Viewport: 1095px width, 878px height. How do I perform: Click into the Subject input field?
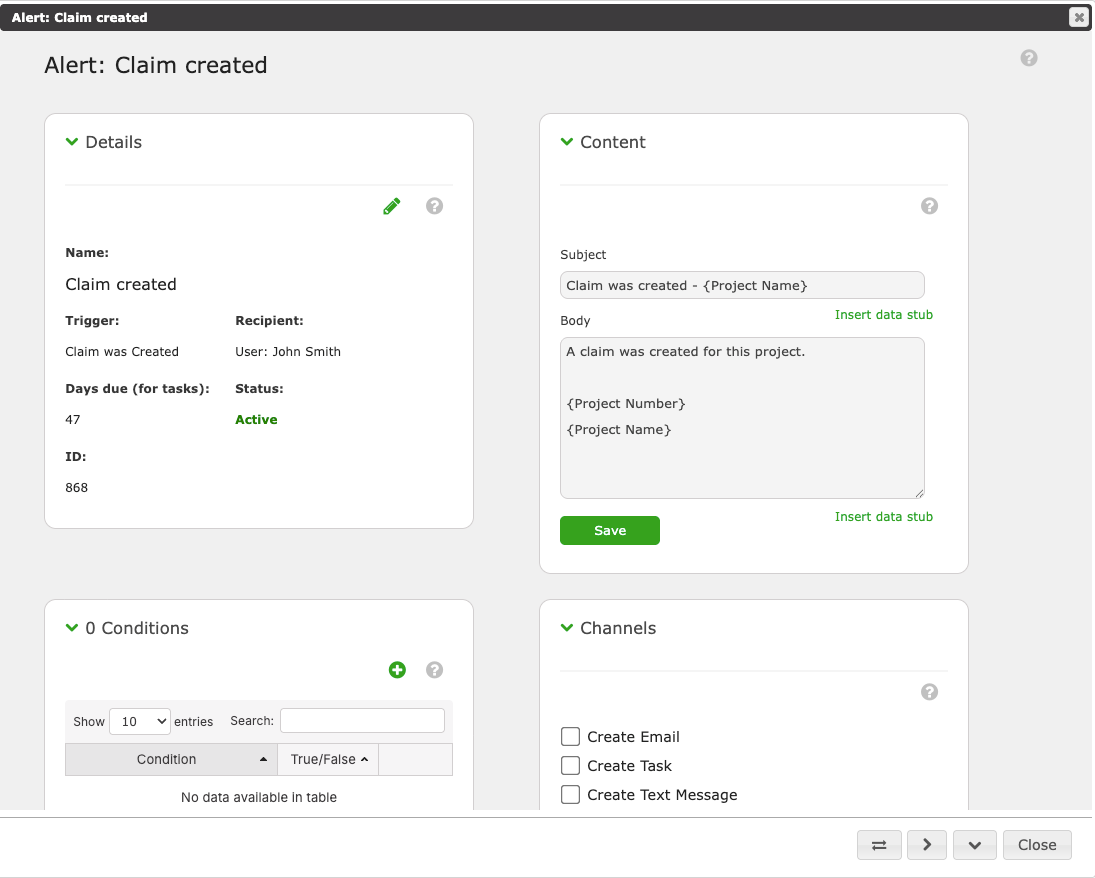742,285
